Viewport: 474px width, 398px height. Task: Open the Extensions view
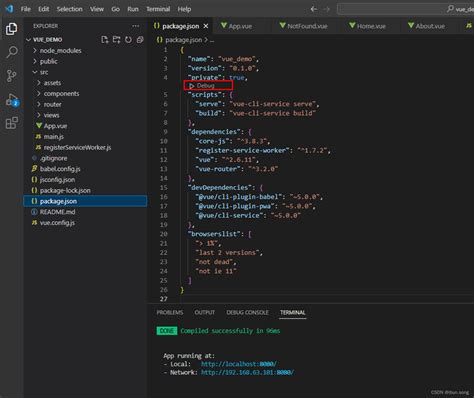pos(12,123)
